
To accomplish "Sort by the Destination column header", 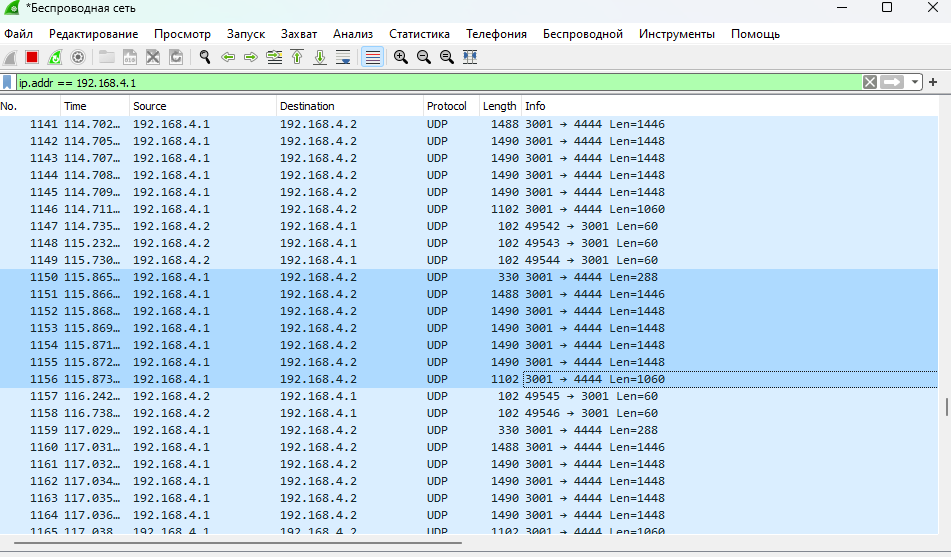I will pyautogui.click(x=350, y=106).
